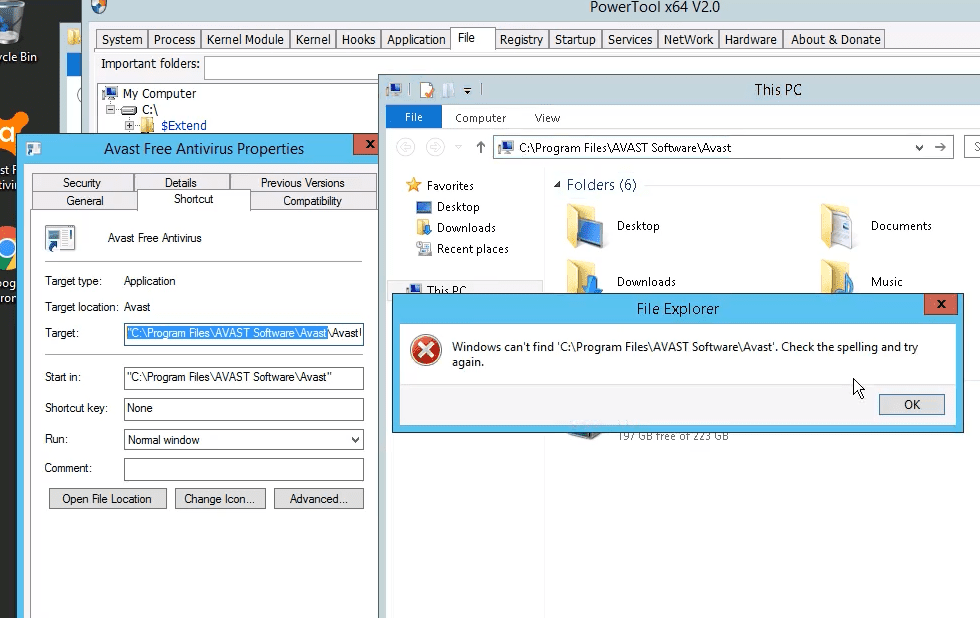
Task: Open Desktop under Favorites
Action: (458, 207)
